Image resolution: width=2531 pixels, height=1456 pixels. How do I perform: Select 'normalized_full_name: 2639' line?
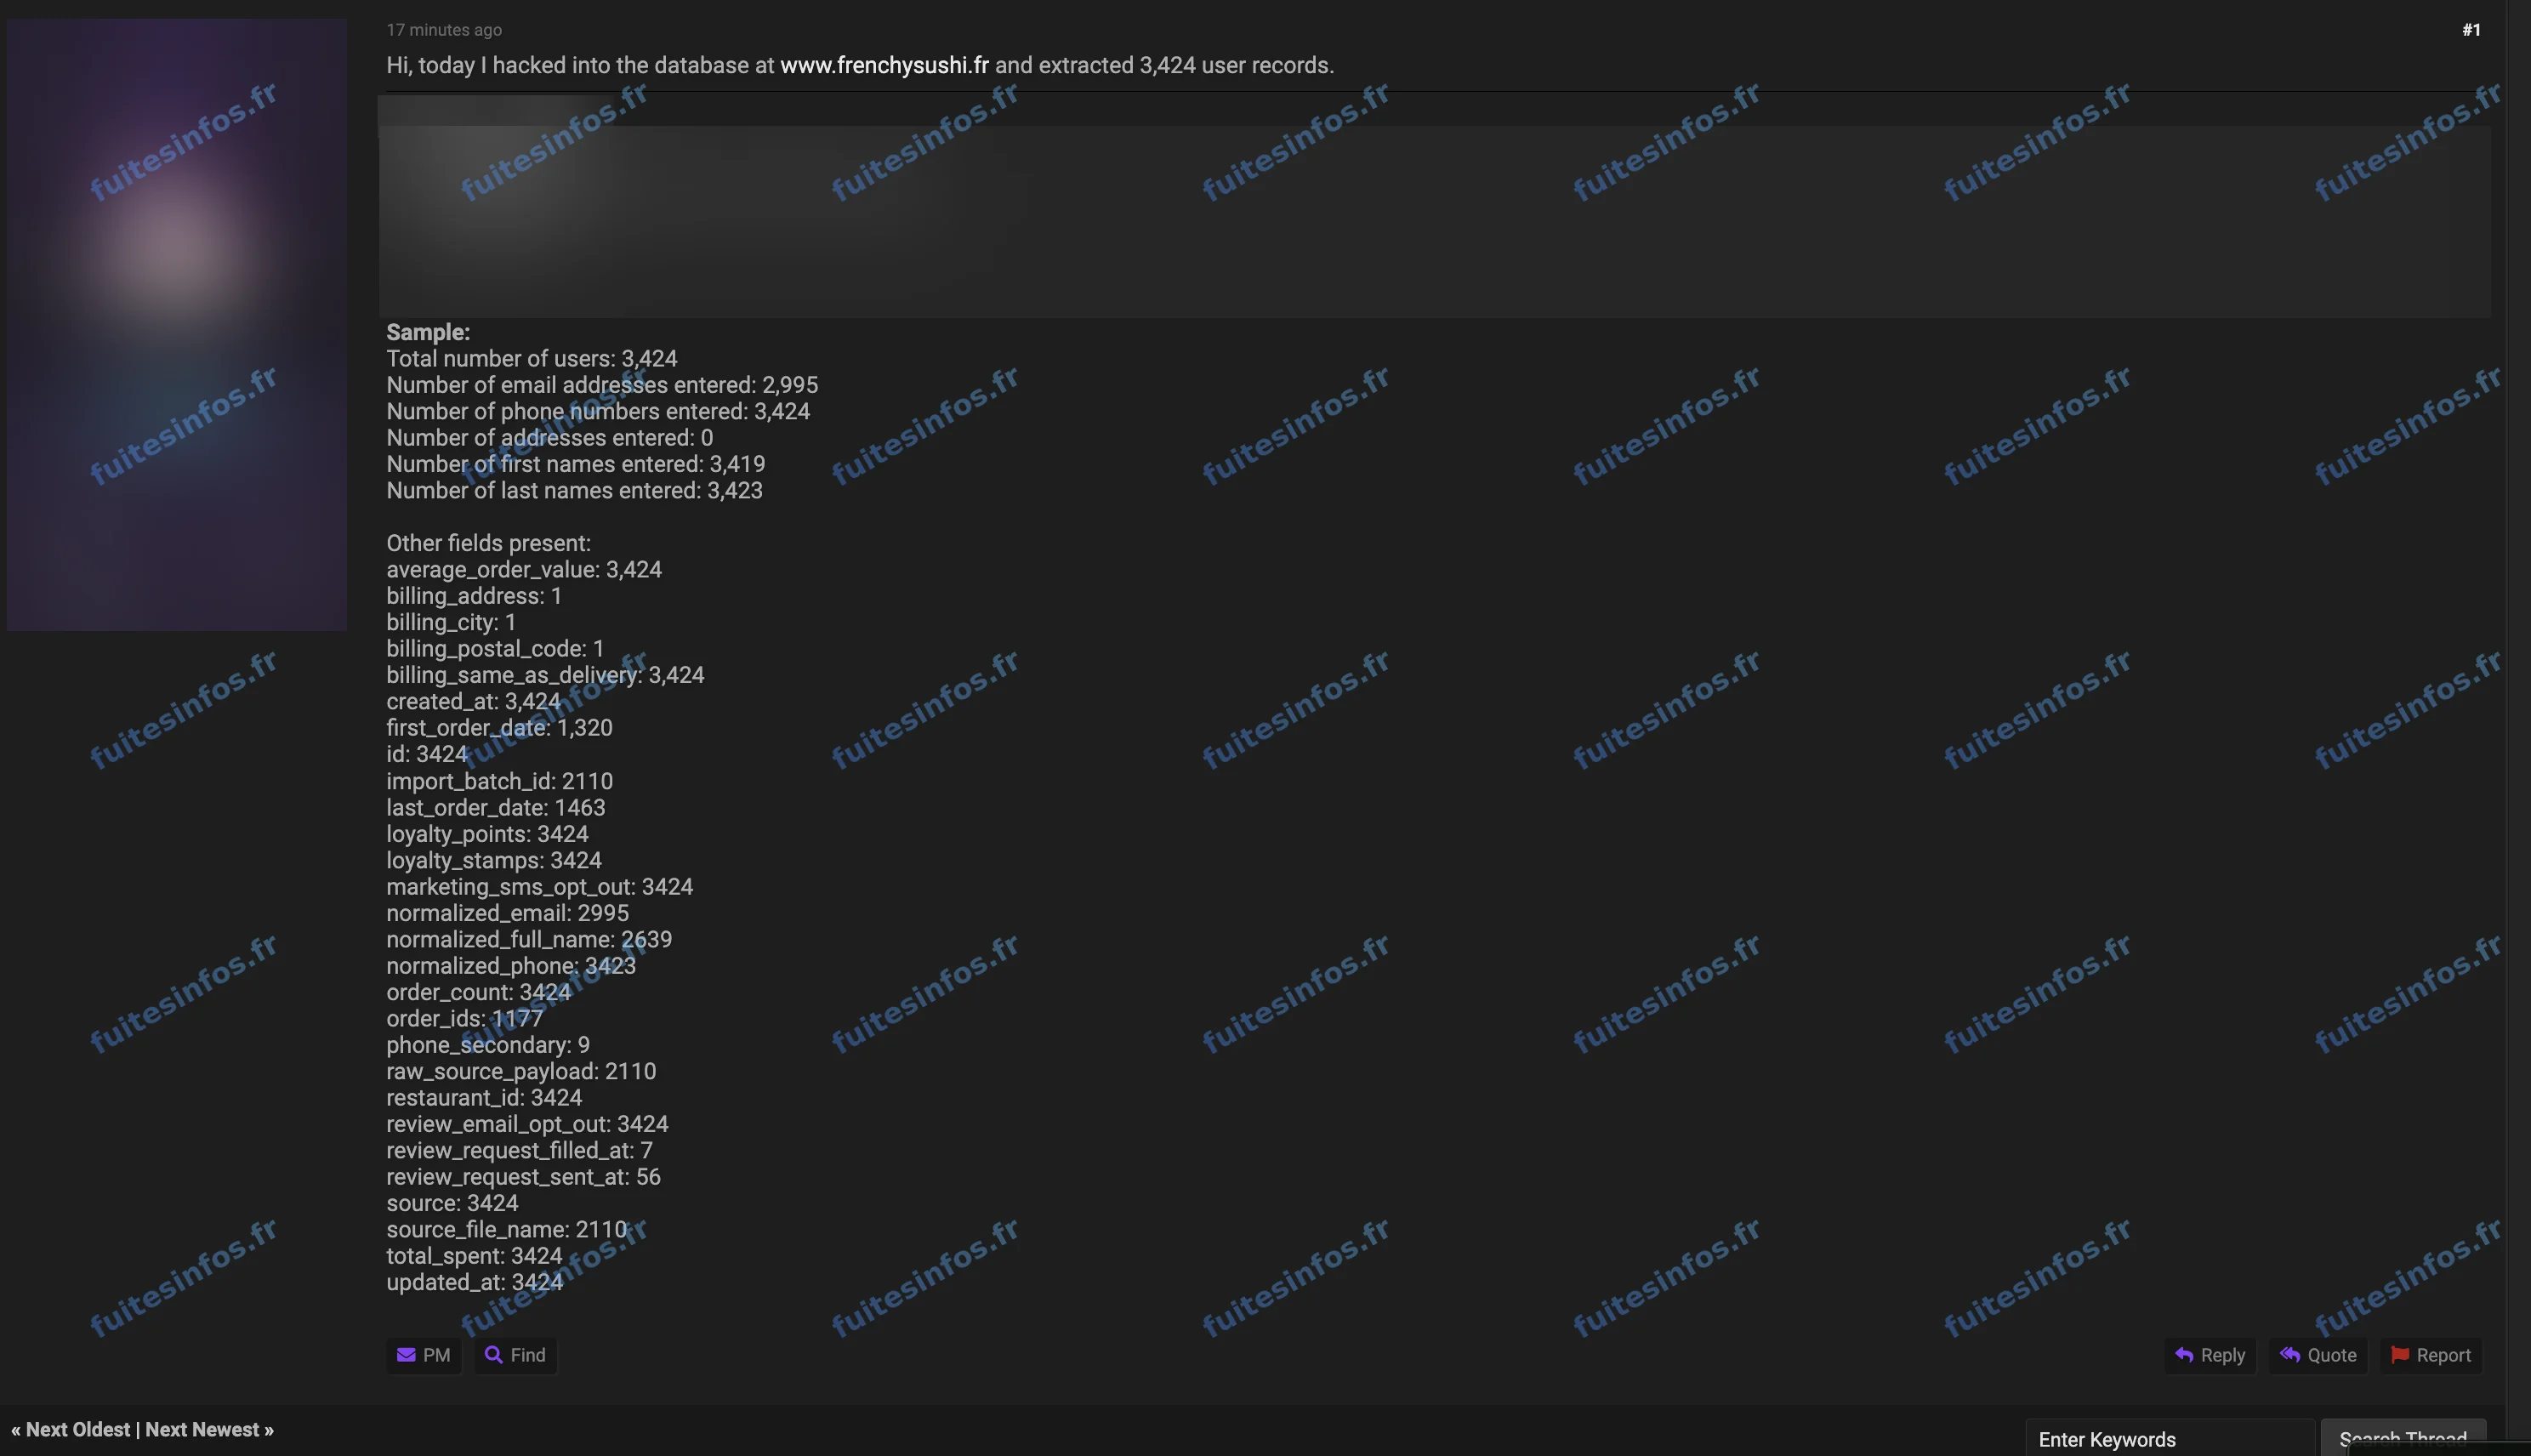(x=530, y=939)
